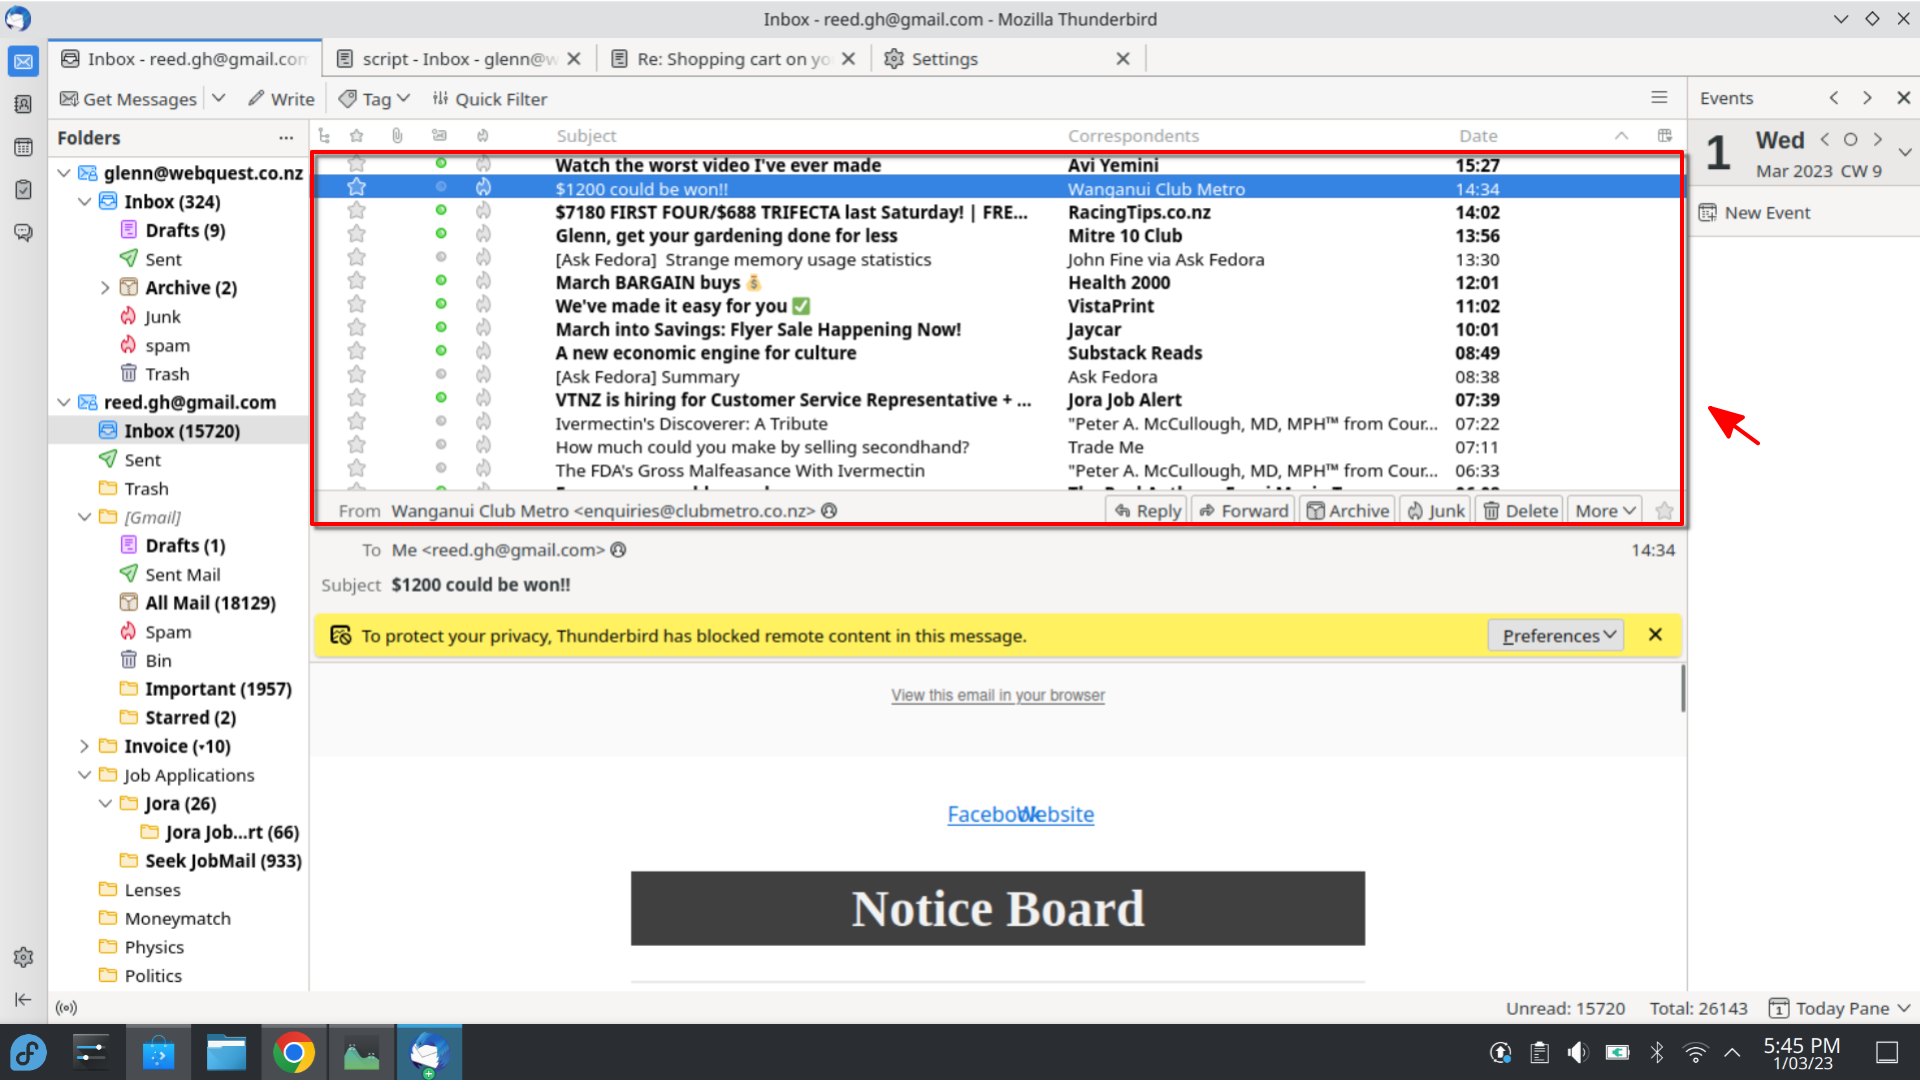Switch to the Settings tab
Image resolution: width=1920 pixels, height=1080 pixels.
tap(943, 59)
